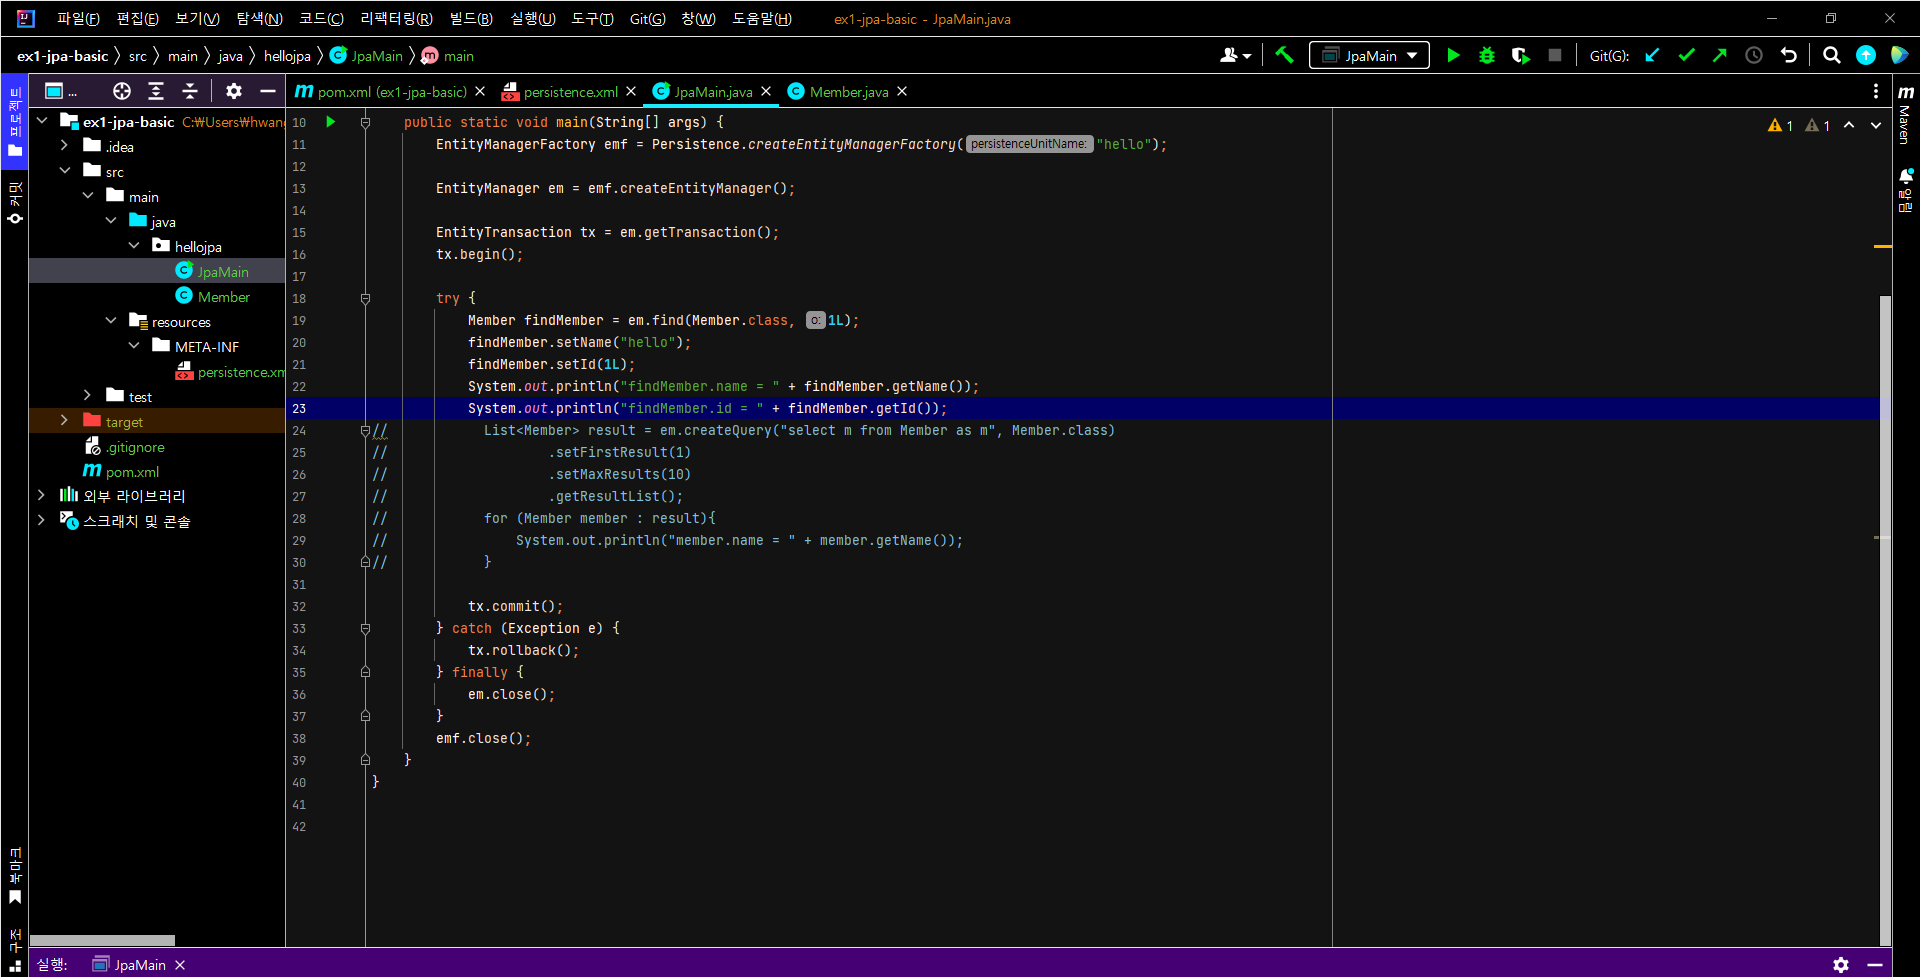
Task: Push commits with the green arrow icon
Action: (1720, 56)
